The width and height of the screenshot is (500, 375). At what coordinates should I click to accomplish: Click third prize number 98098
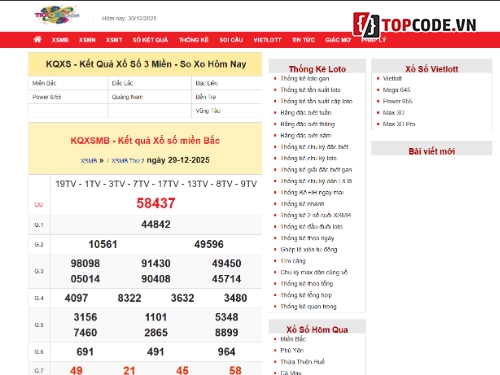(x=85, y=263)
